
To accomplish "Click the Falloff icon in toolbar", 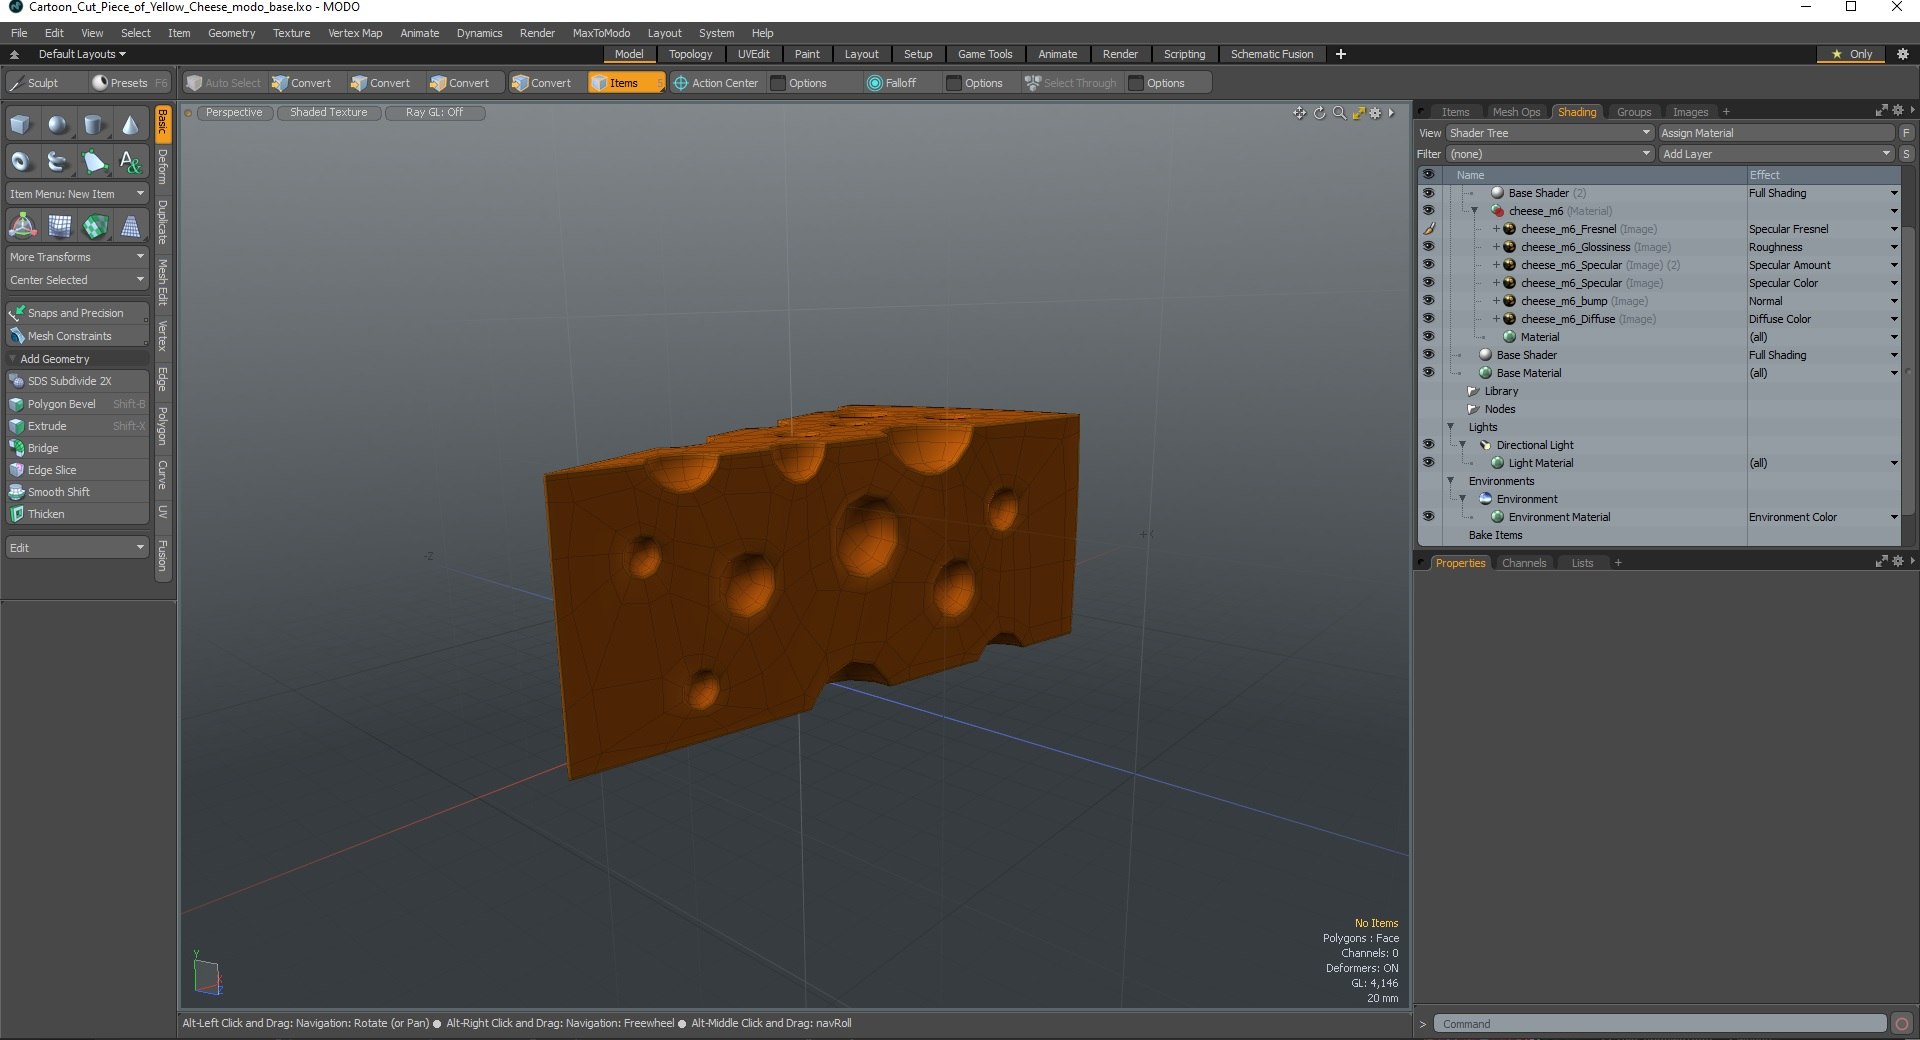I will (875, 83).
